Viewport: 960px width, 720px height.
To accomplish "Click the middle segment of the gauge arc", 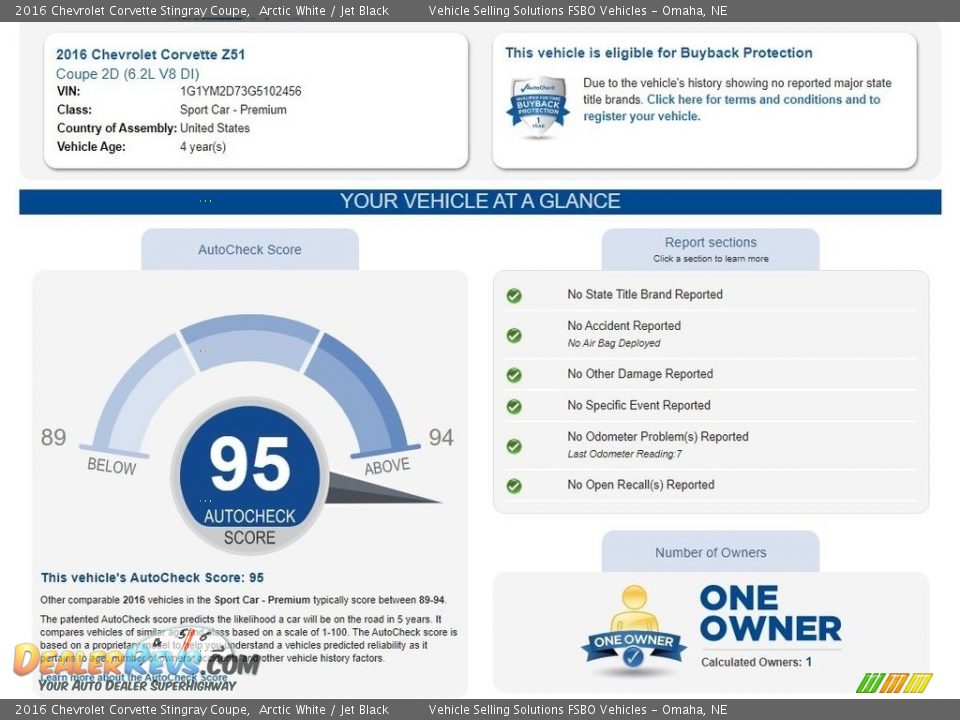I will 250,342.
